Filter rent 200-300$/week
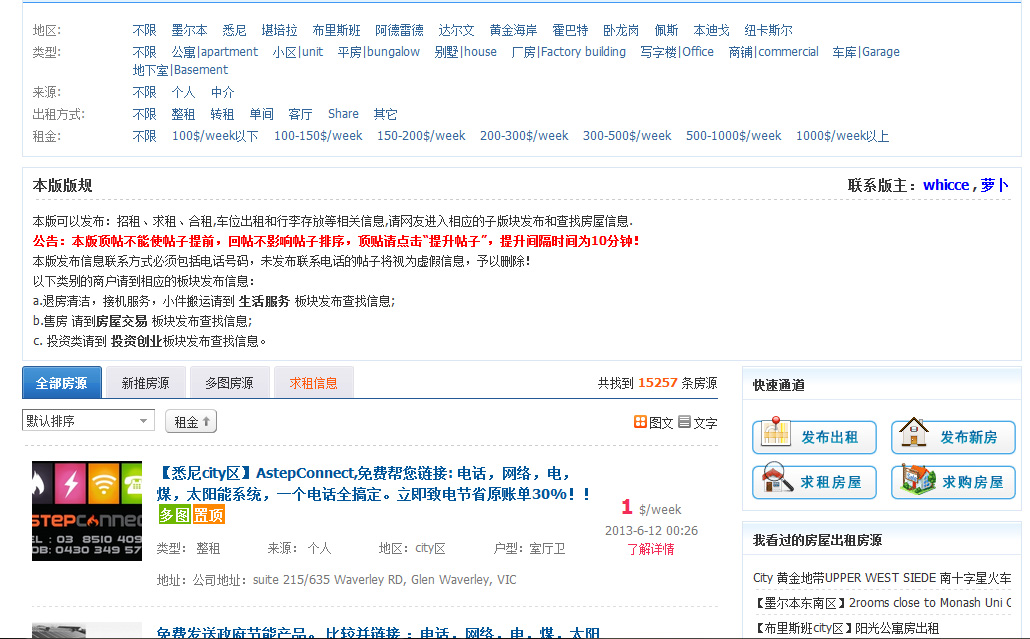Screen dimensions: 1030x639 pos(524,136)
